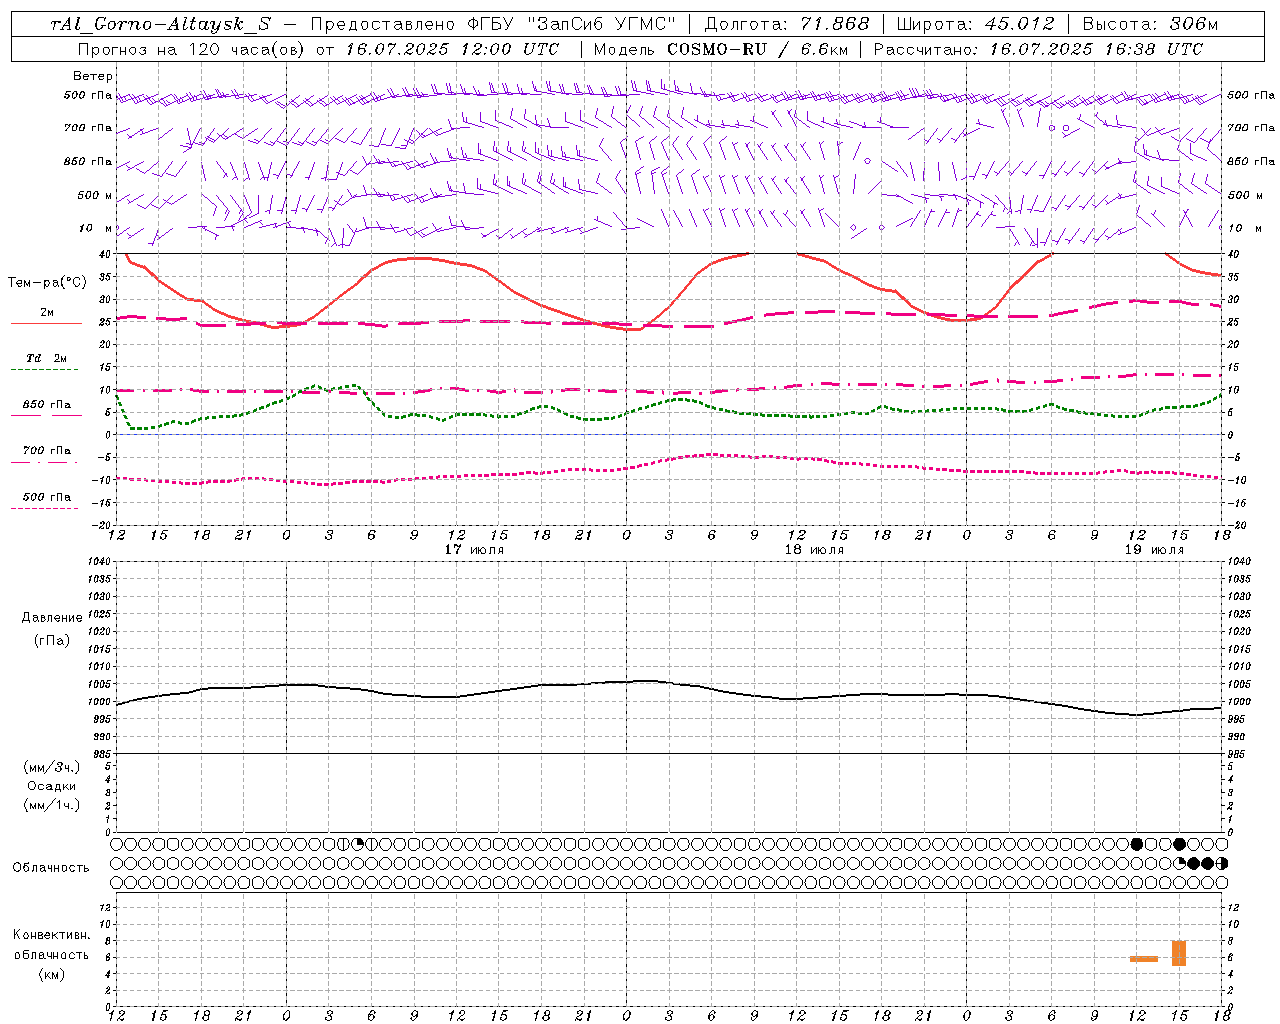The image size is (1280, 1024).
Task: Click the Давление panel label
Action: tap(52, 617)
